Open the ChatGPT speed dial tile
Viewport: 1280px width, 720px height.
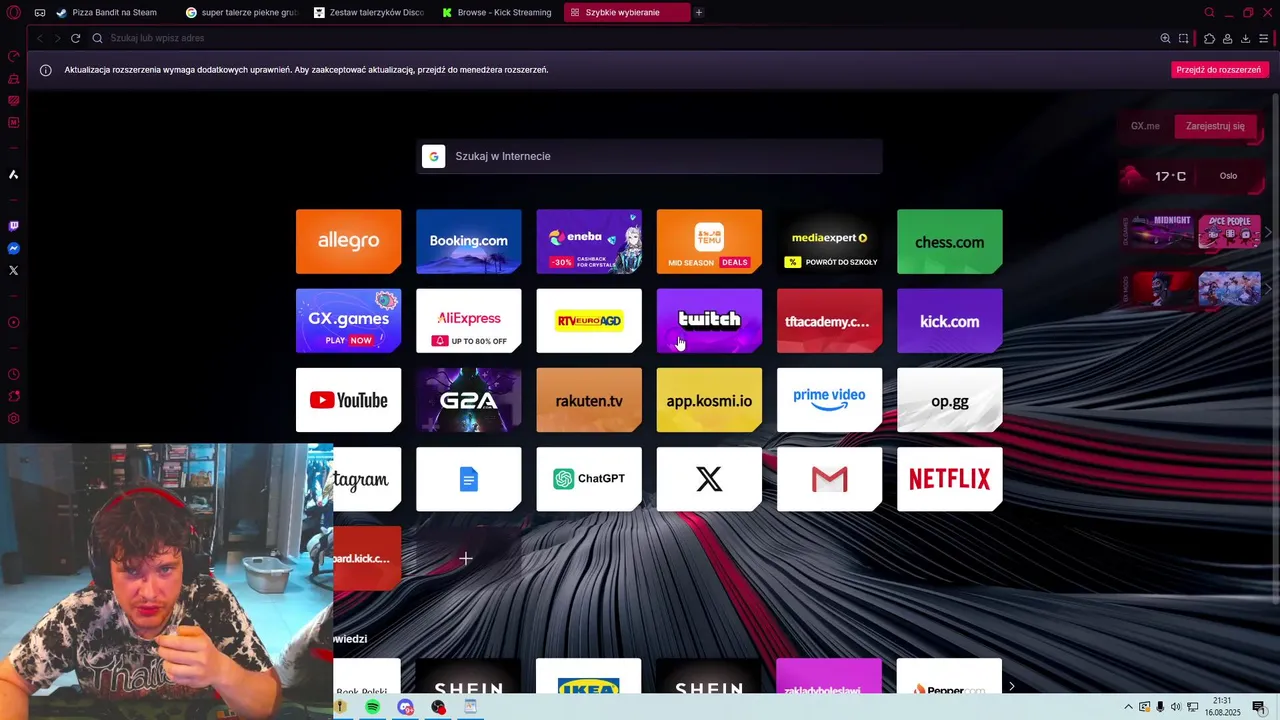pyautogui.click(x=589, y=479)
